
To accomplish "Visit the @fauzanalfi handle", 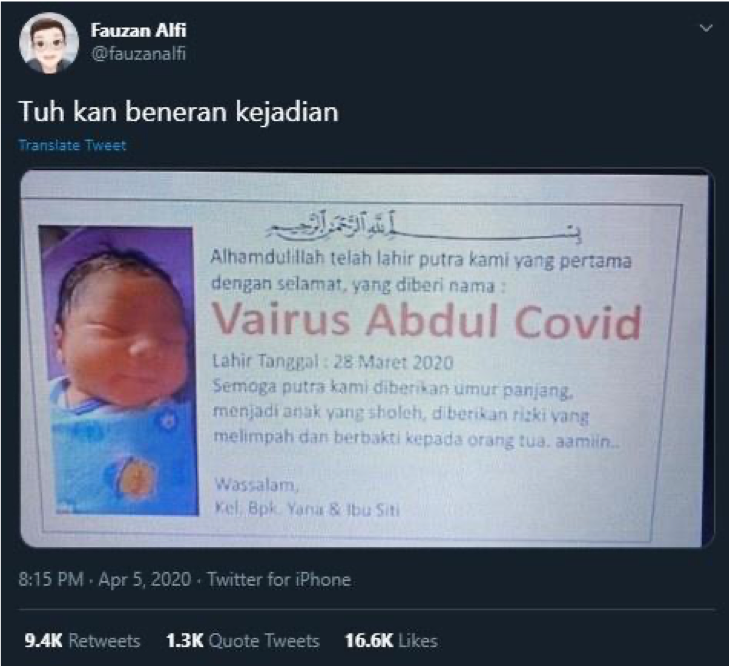I will coord(139,53).
